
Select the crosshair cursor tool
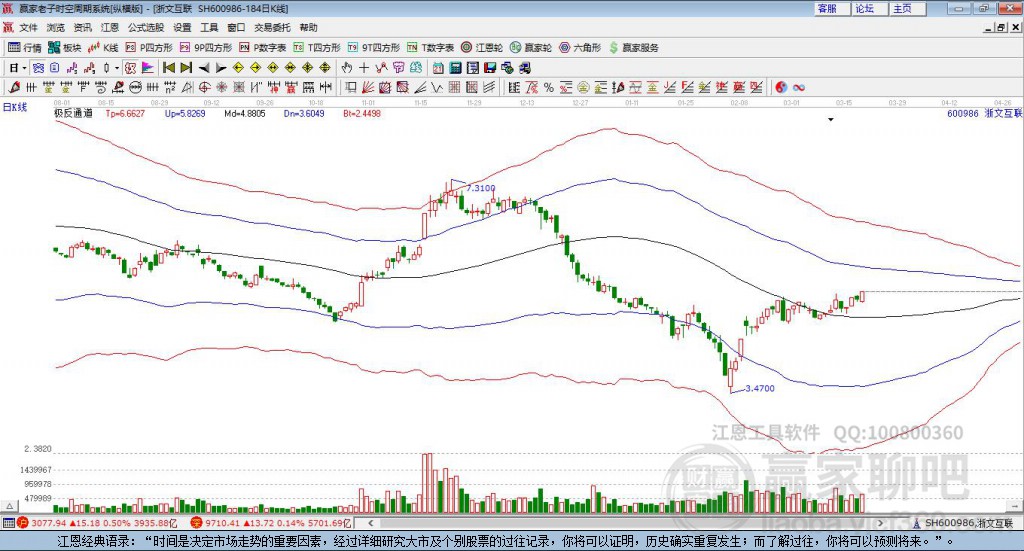364,68
